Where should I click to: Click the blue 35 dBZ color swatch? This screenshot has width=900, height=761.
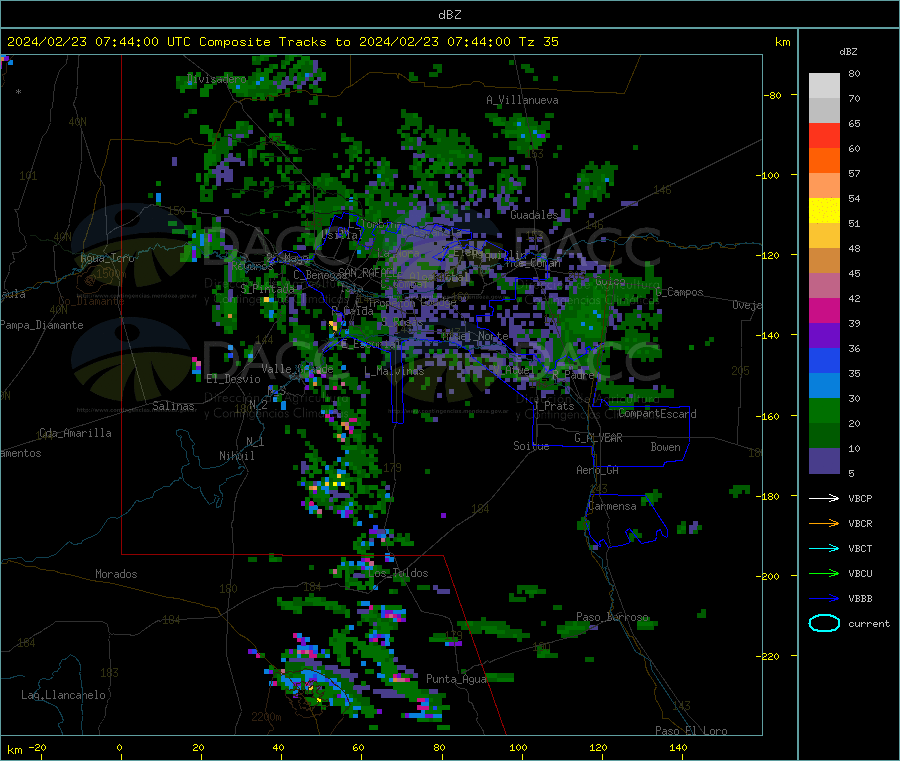point(824,360)
